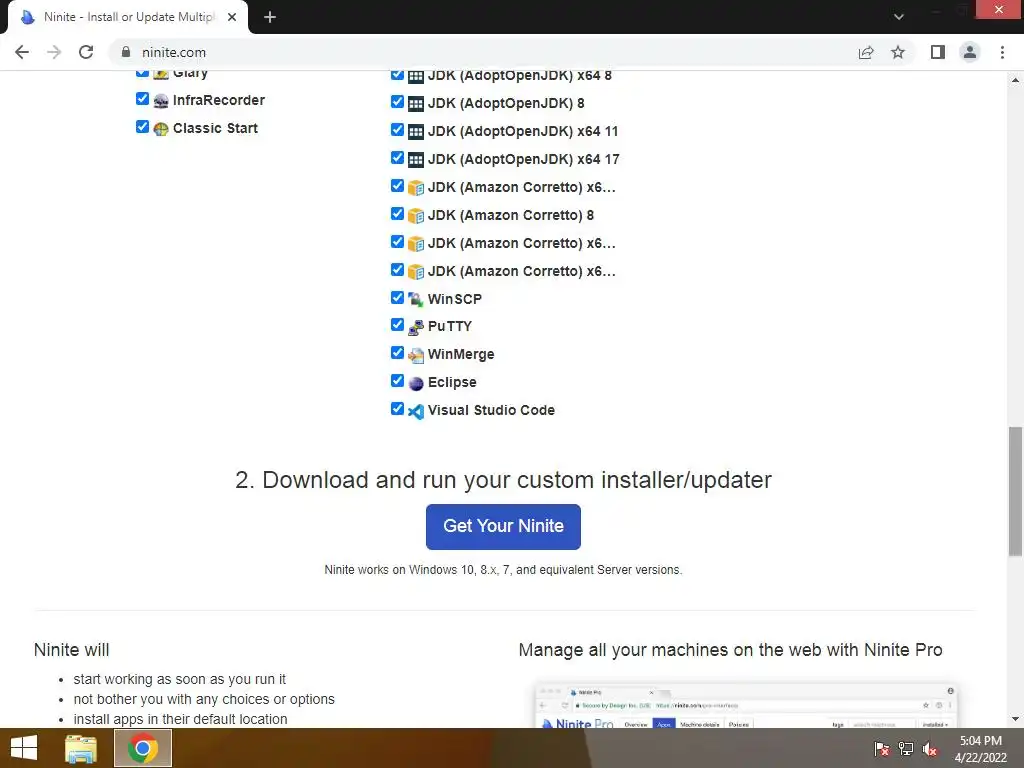
Task: Click the Eclipse app icon
Action: [416, 383]
